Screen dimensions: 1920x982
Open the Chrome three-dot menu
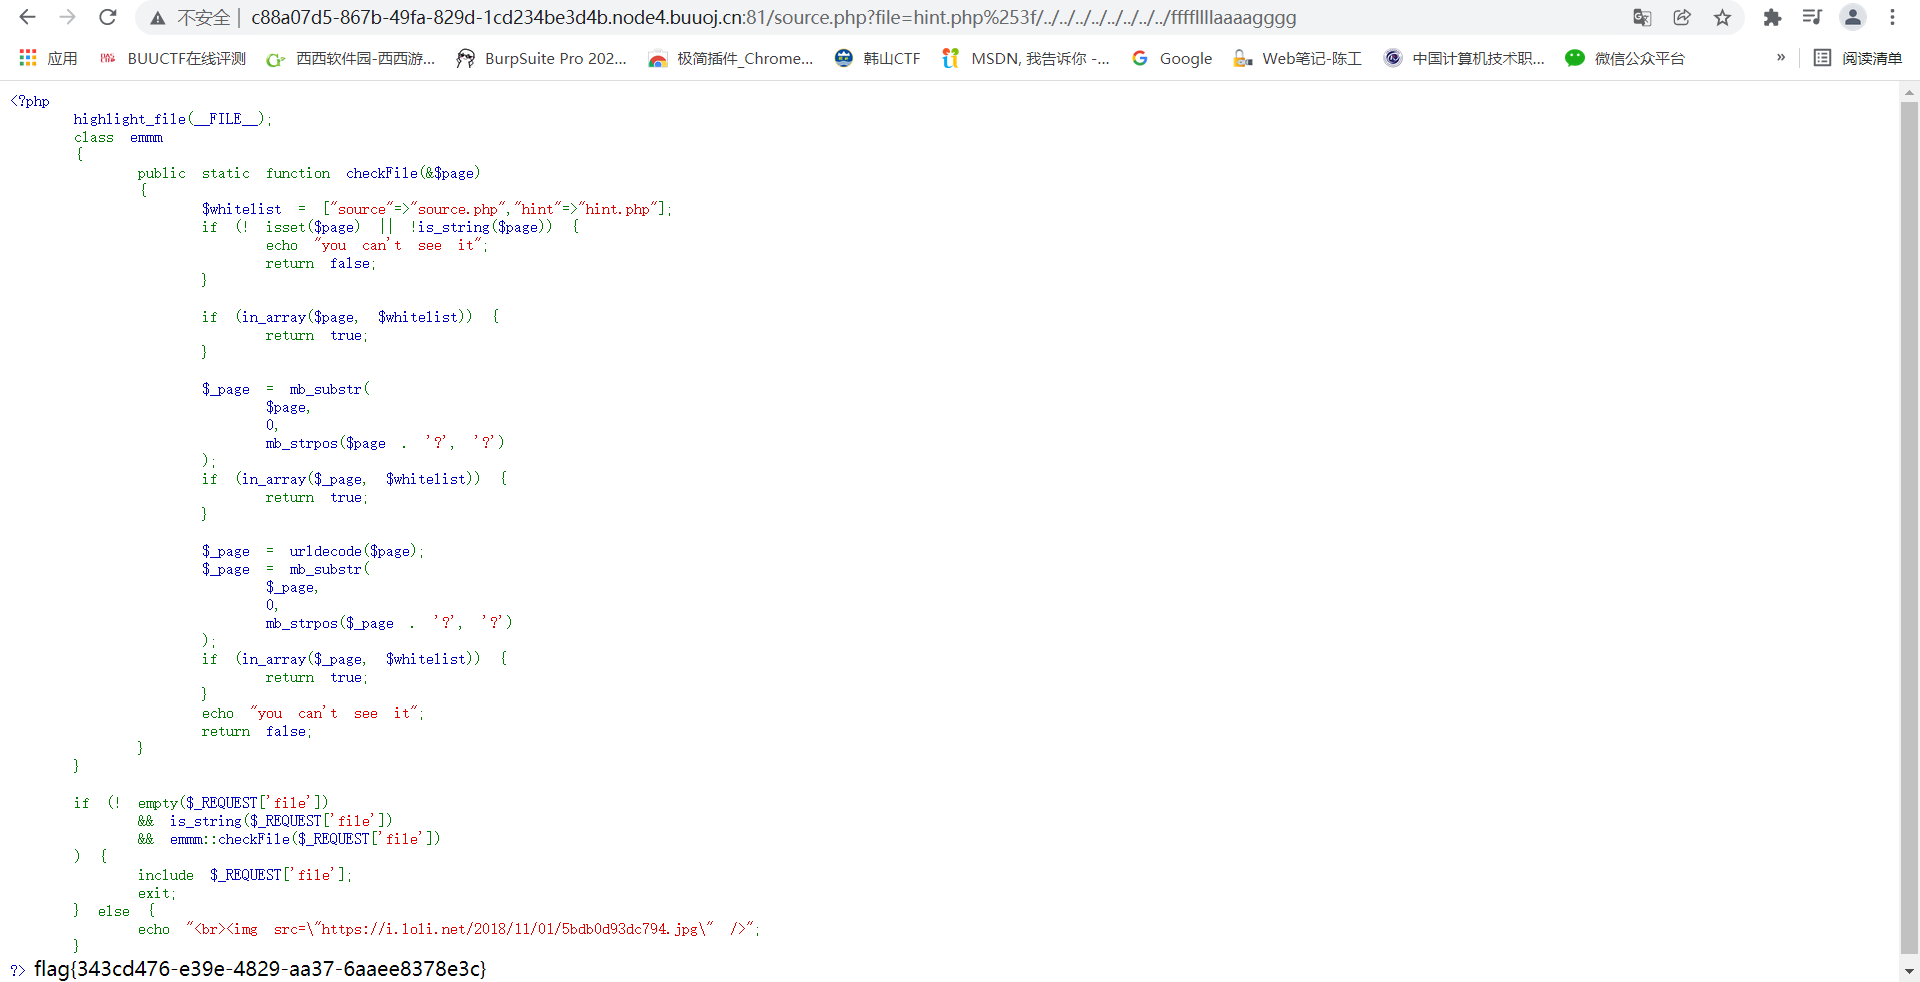click(1893, 17)
